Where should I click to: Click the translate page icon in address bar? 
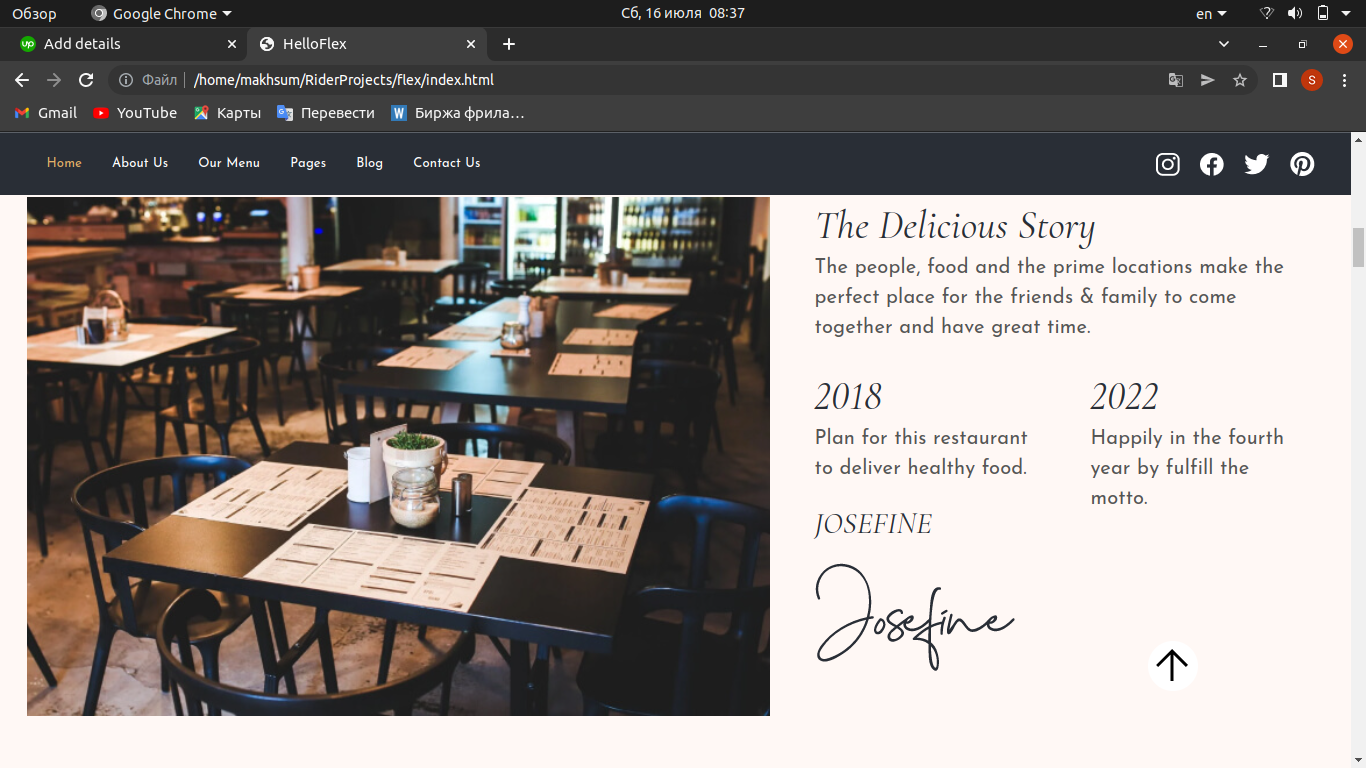[1176, 80]
